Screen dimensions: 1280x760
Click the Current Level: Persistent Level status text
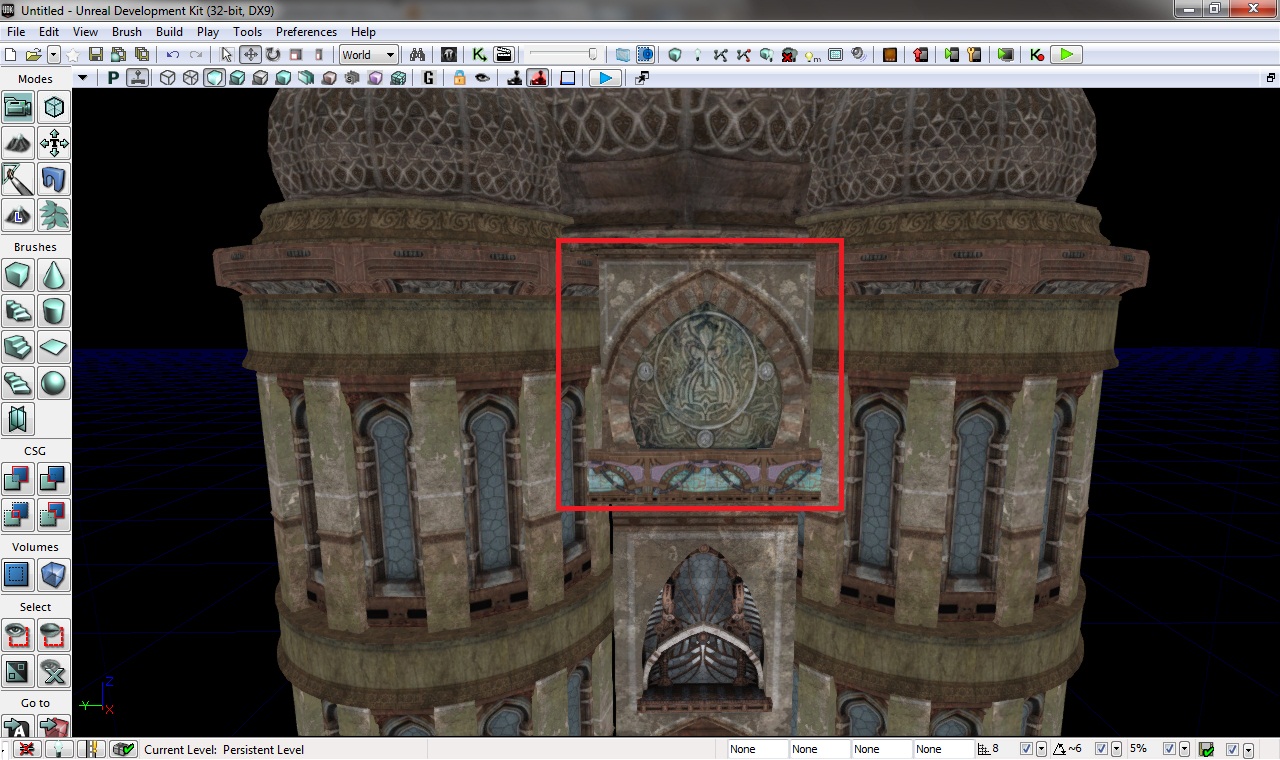[x=224, y=749]
